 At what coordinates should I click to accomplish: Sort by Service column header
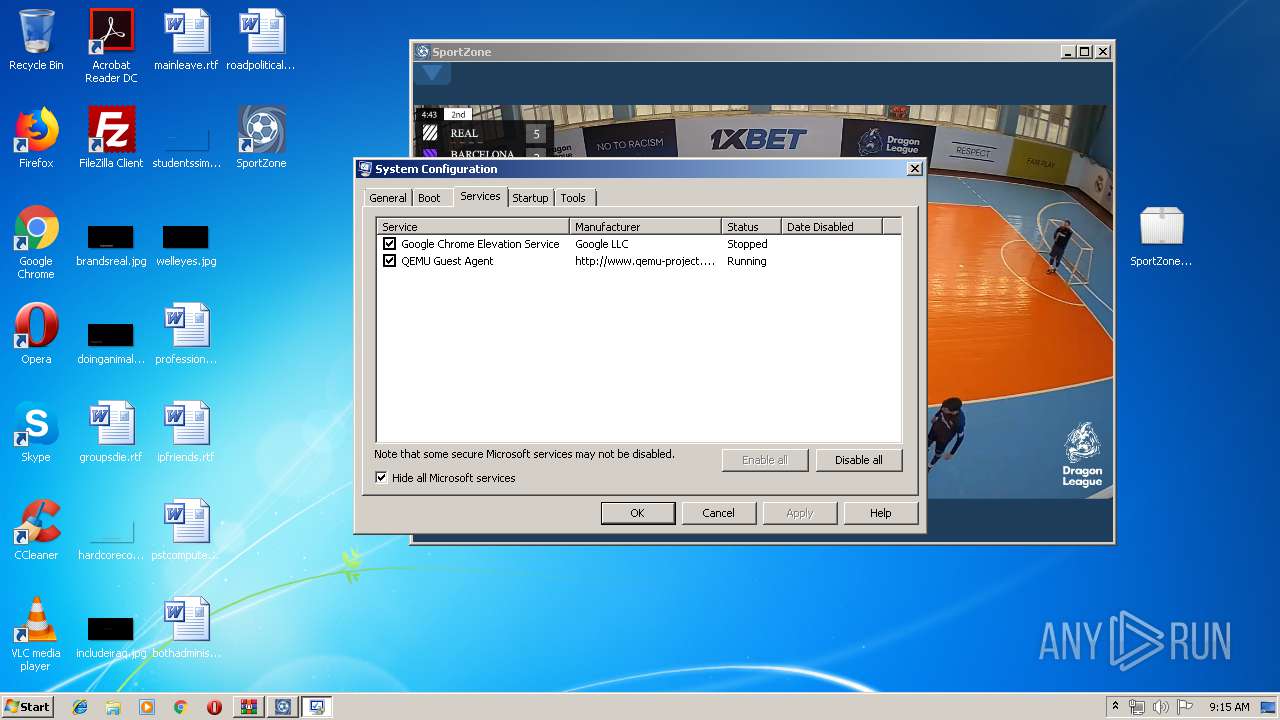(x=473, y=227)
